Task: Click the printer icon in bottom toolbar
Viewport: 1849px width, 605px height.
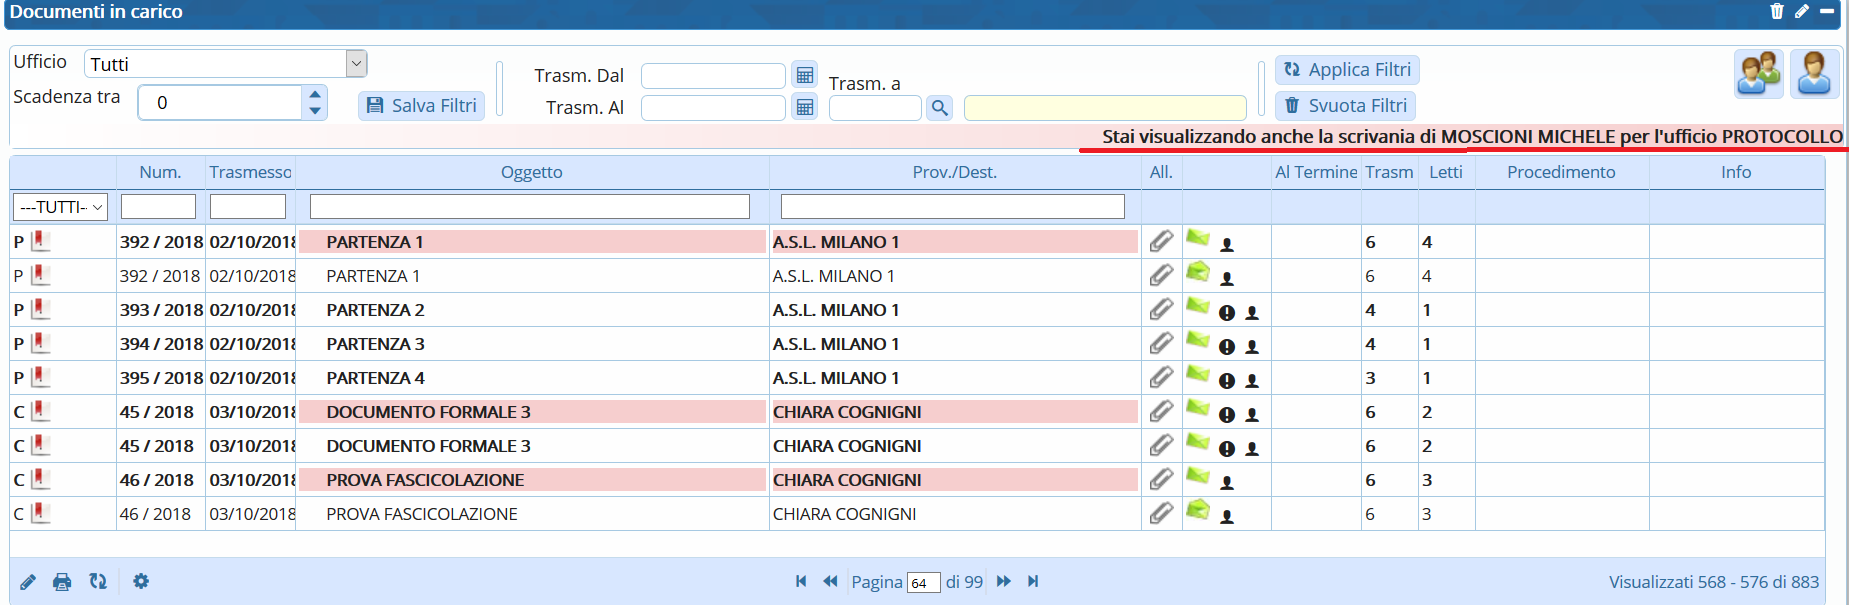Action: 62,582
